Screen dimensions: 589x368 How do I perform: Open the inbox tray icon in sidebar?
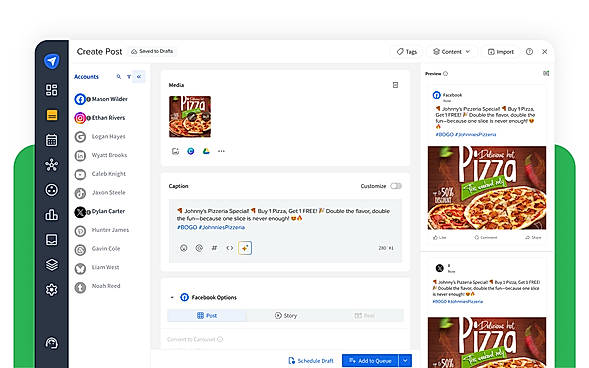pos(51,240)
